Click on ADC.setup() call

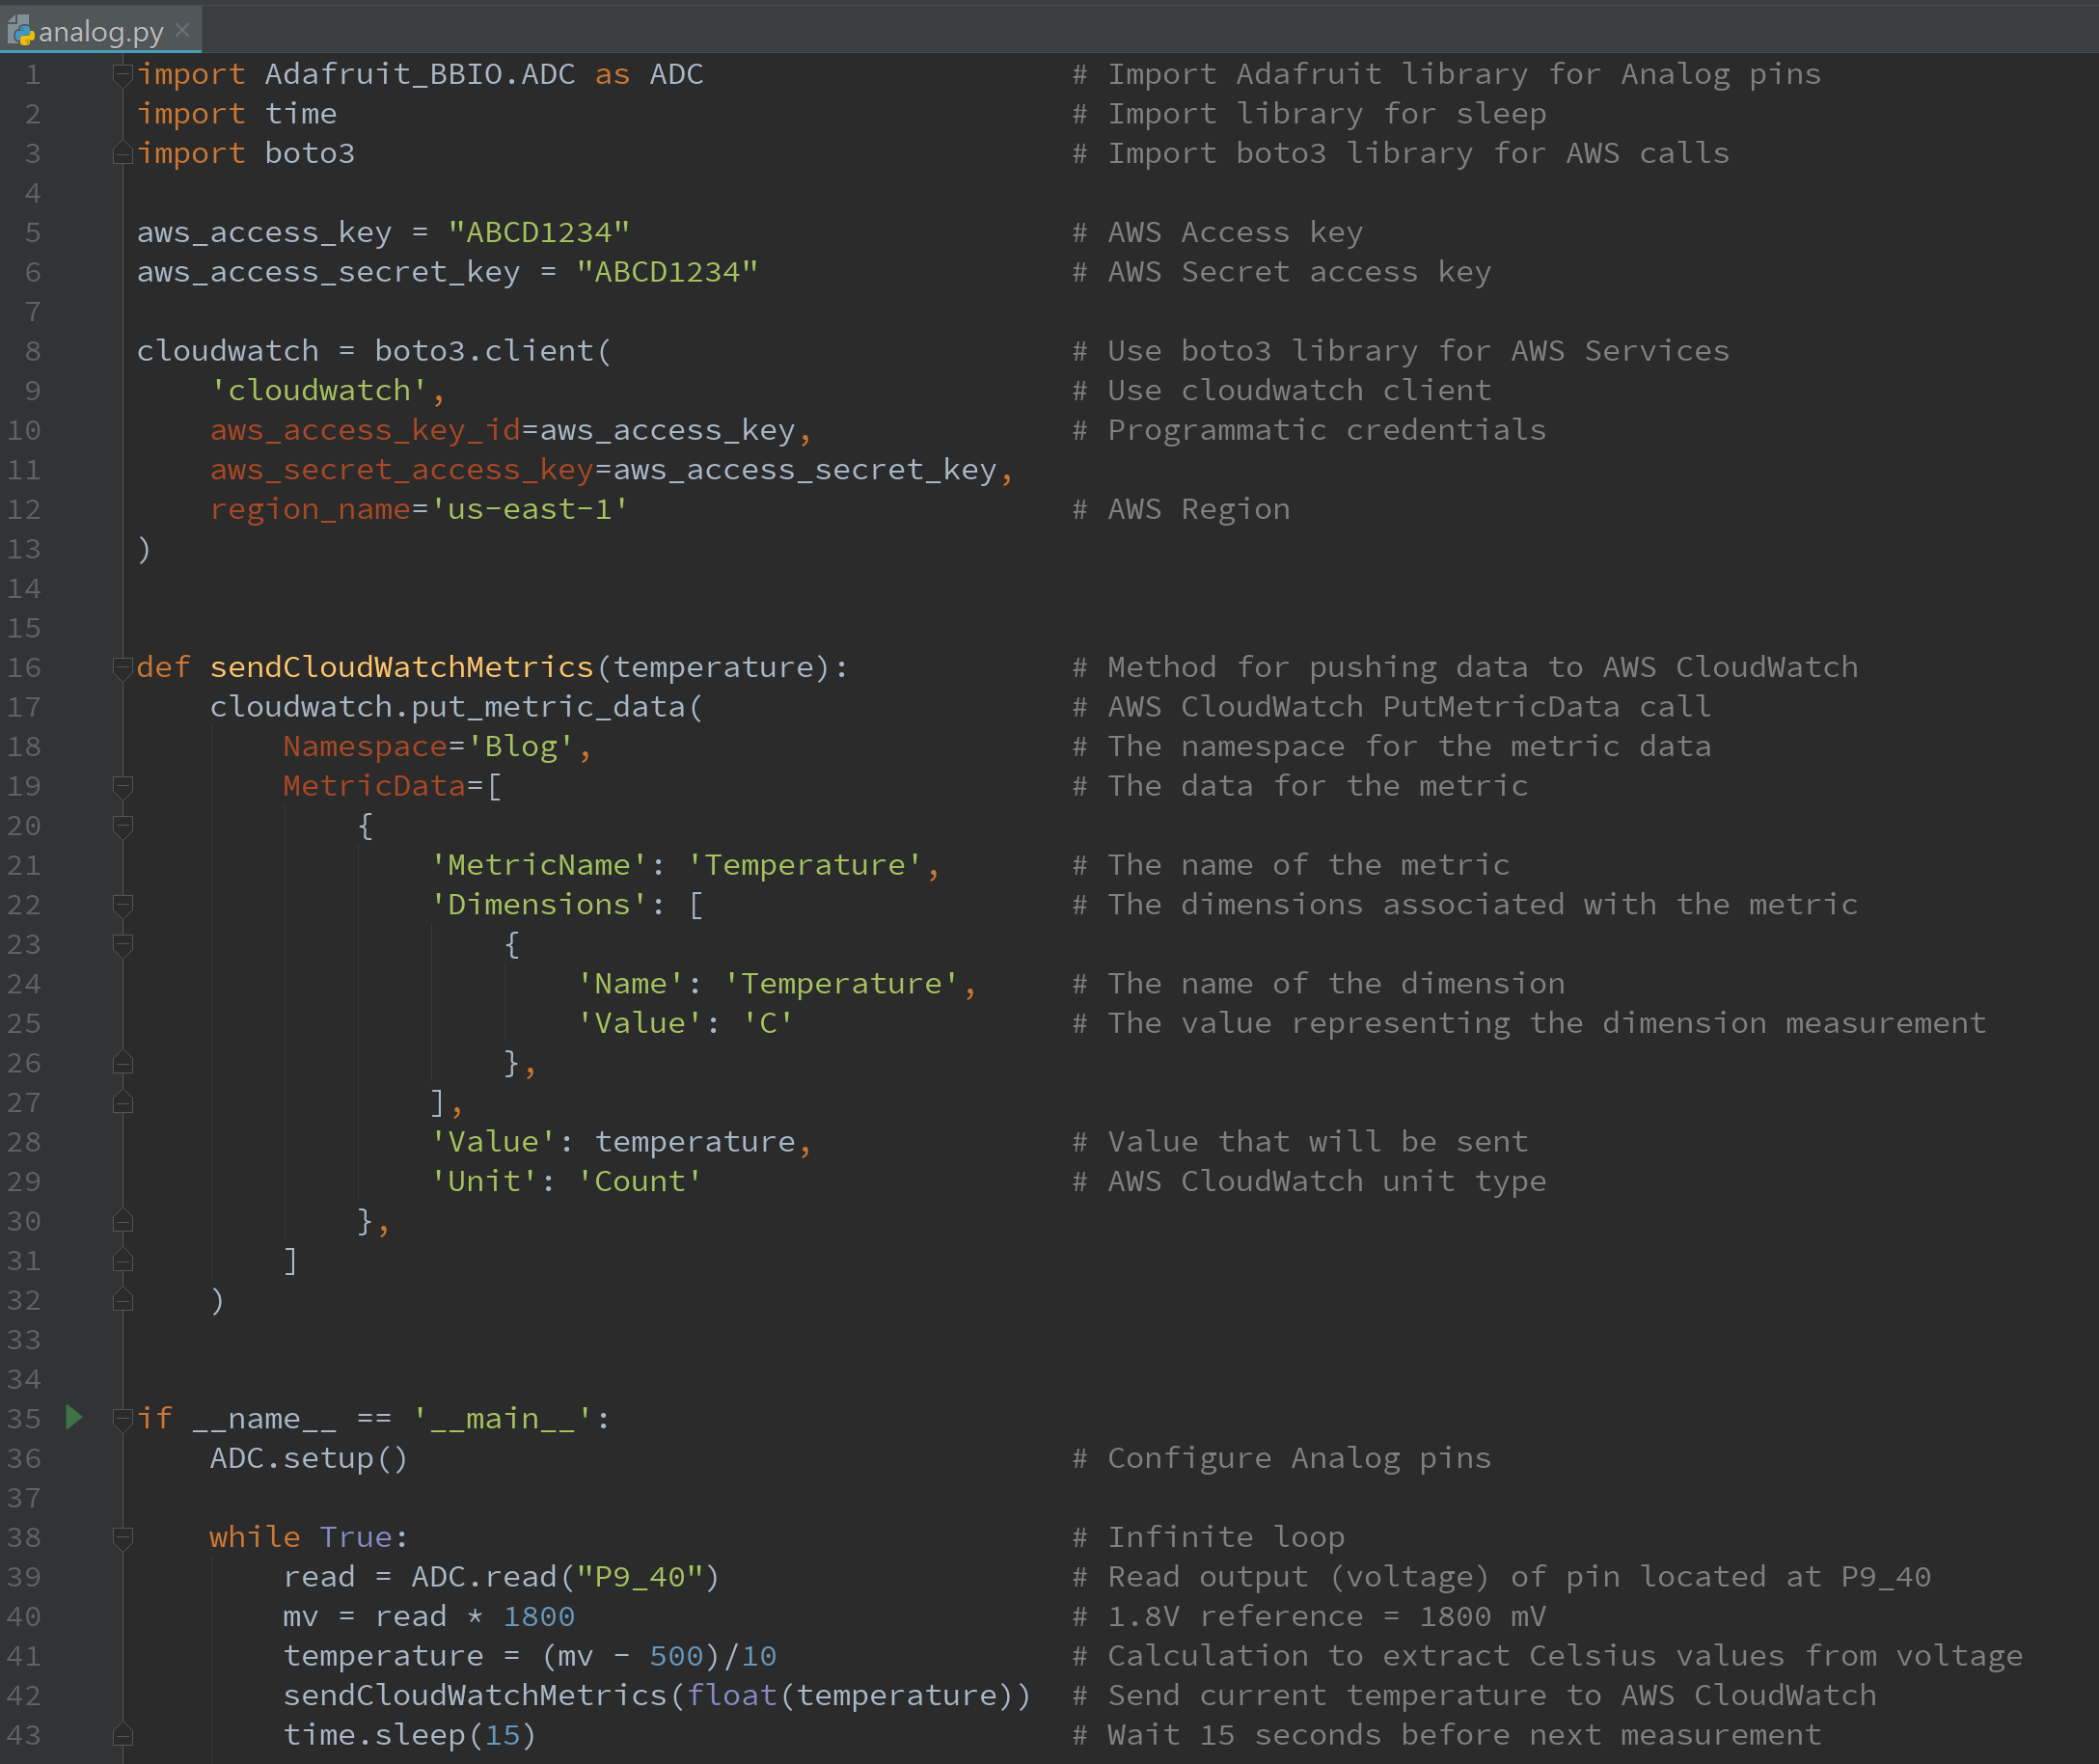click(310, 1458)
